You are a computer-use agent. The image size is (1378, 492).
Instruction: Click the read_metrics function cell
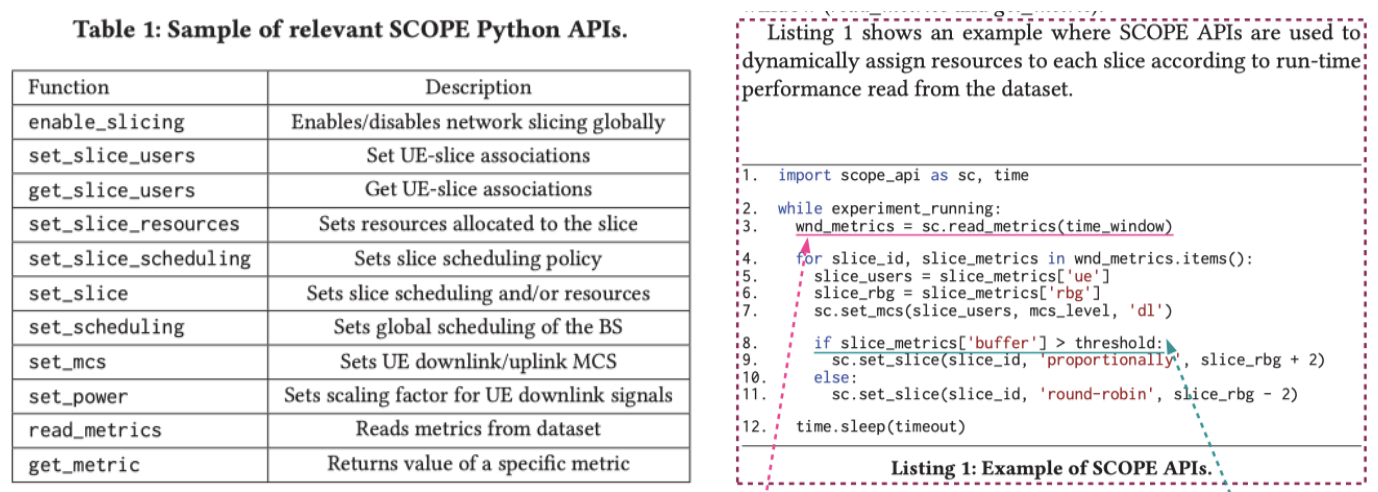[94, 429]
